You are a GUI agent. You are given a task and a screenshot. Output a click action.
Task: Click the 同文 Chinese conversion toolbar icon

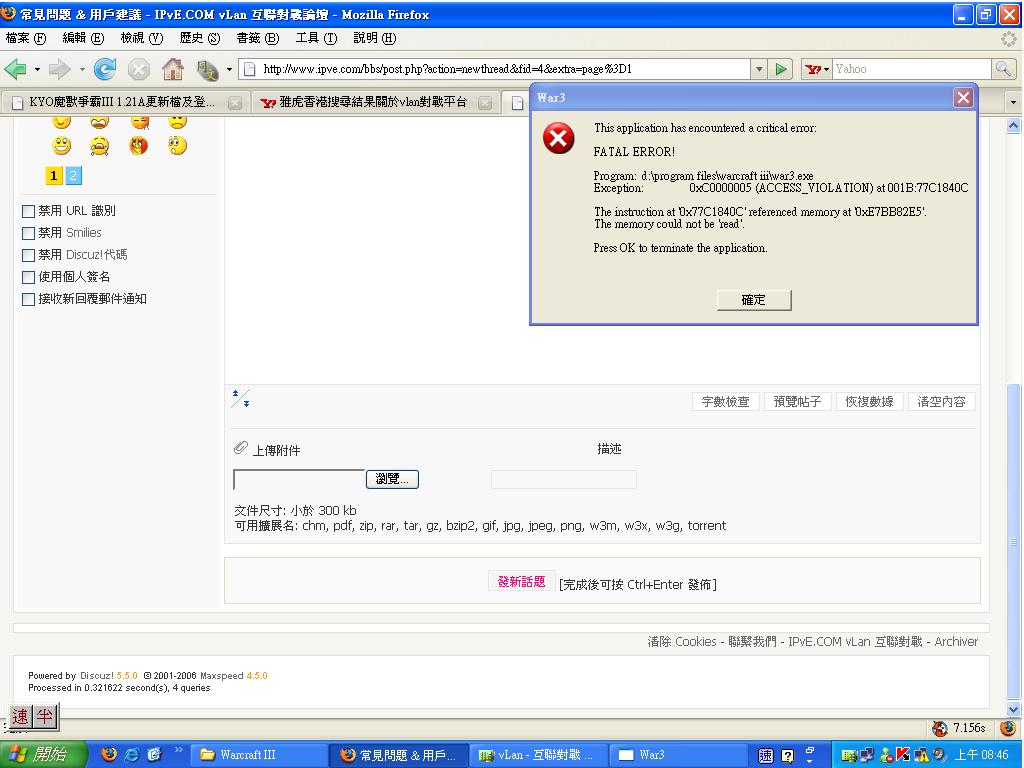(208, 69)
